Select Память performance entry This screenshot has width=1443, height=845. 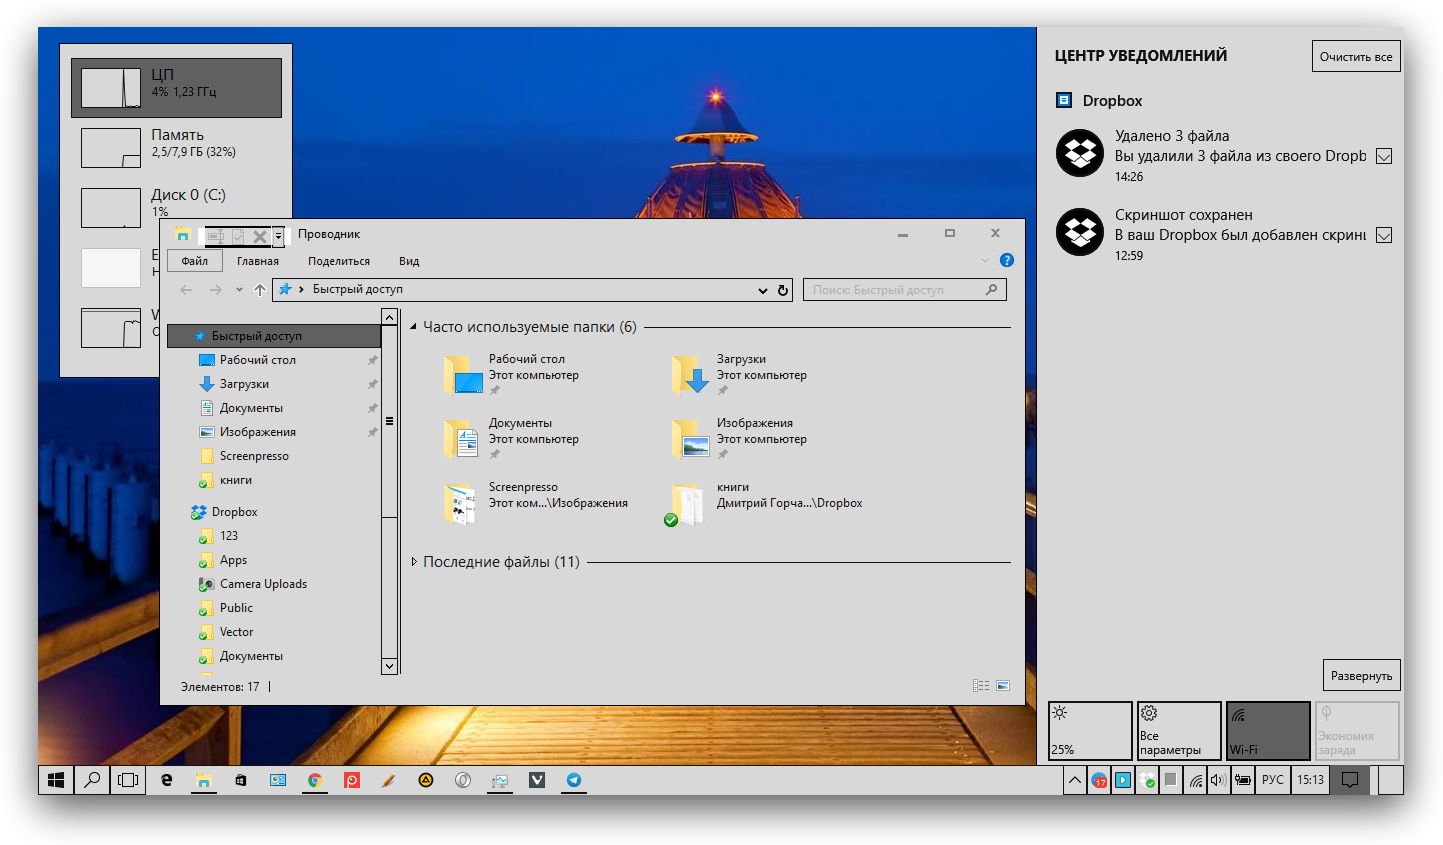click(176, 147)
